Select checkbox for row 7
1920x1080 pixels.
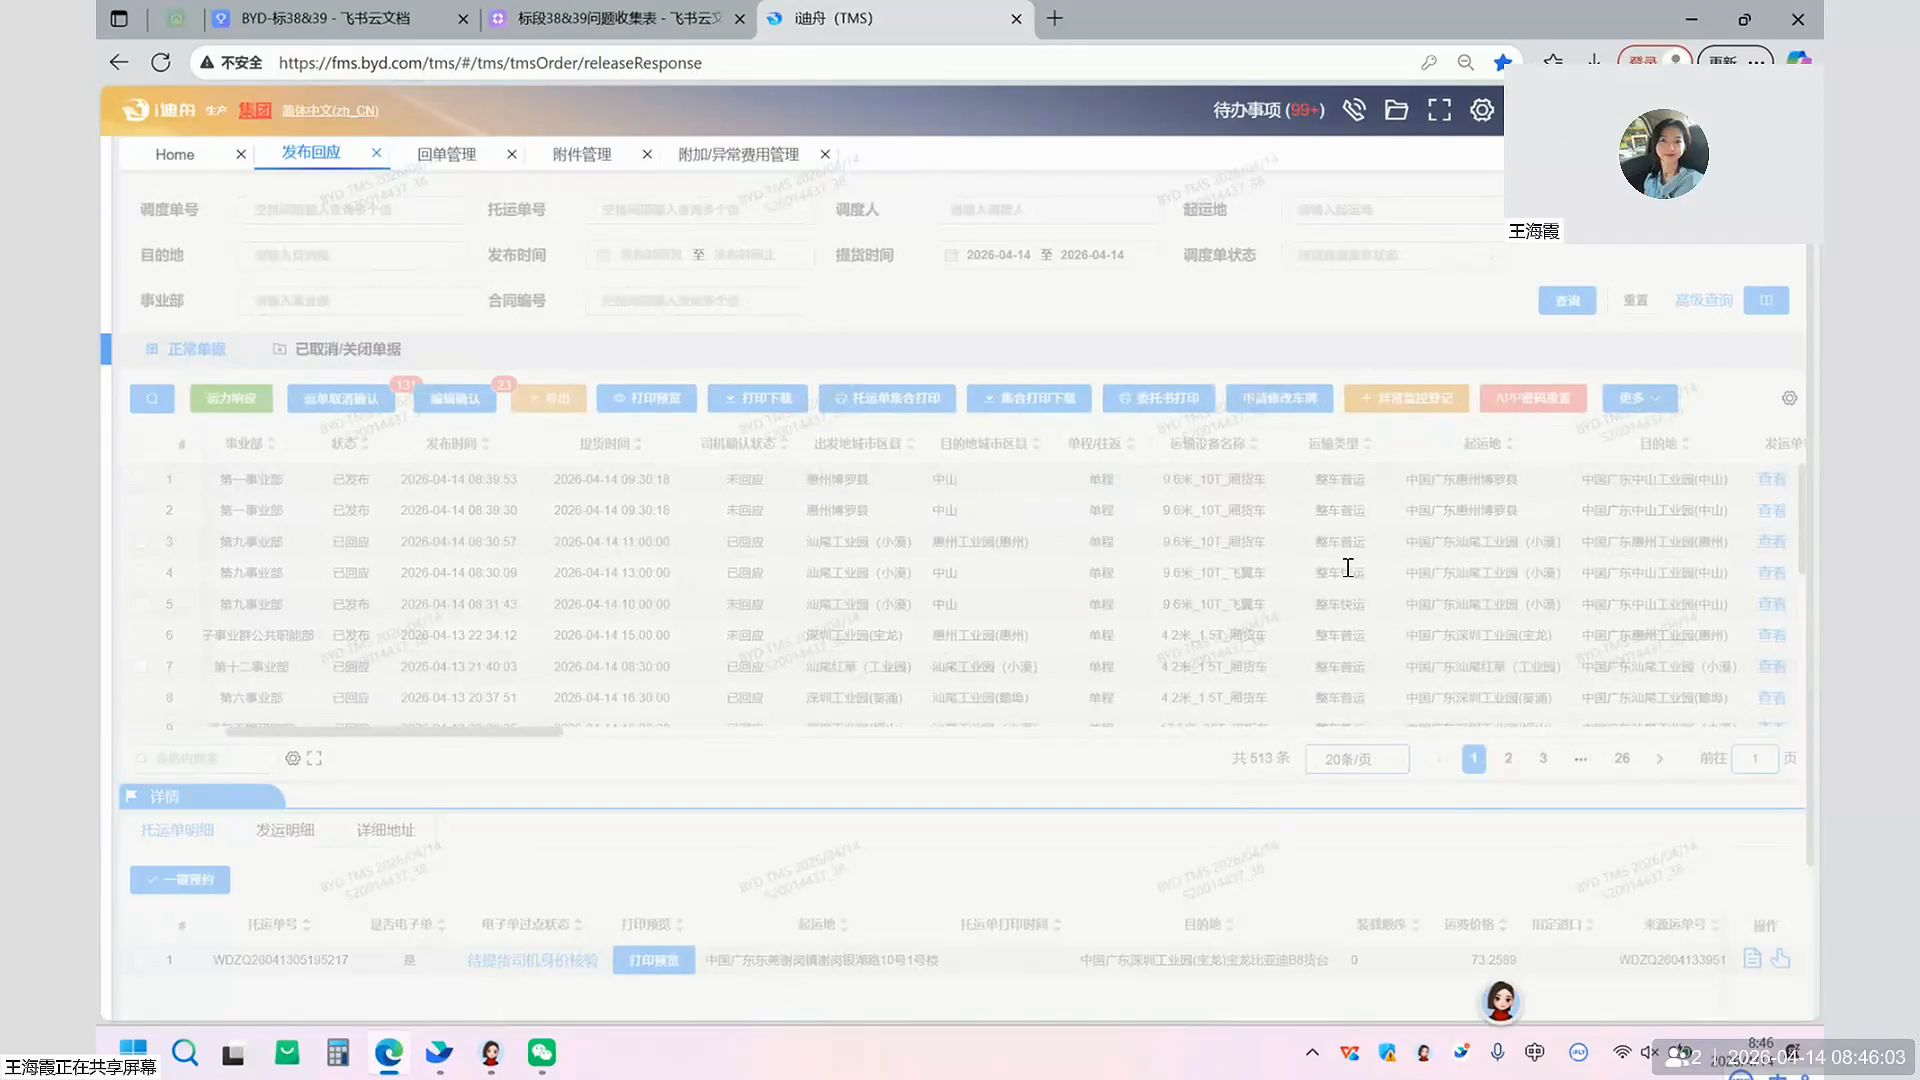141,667
